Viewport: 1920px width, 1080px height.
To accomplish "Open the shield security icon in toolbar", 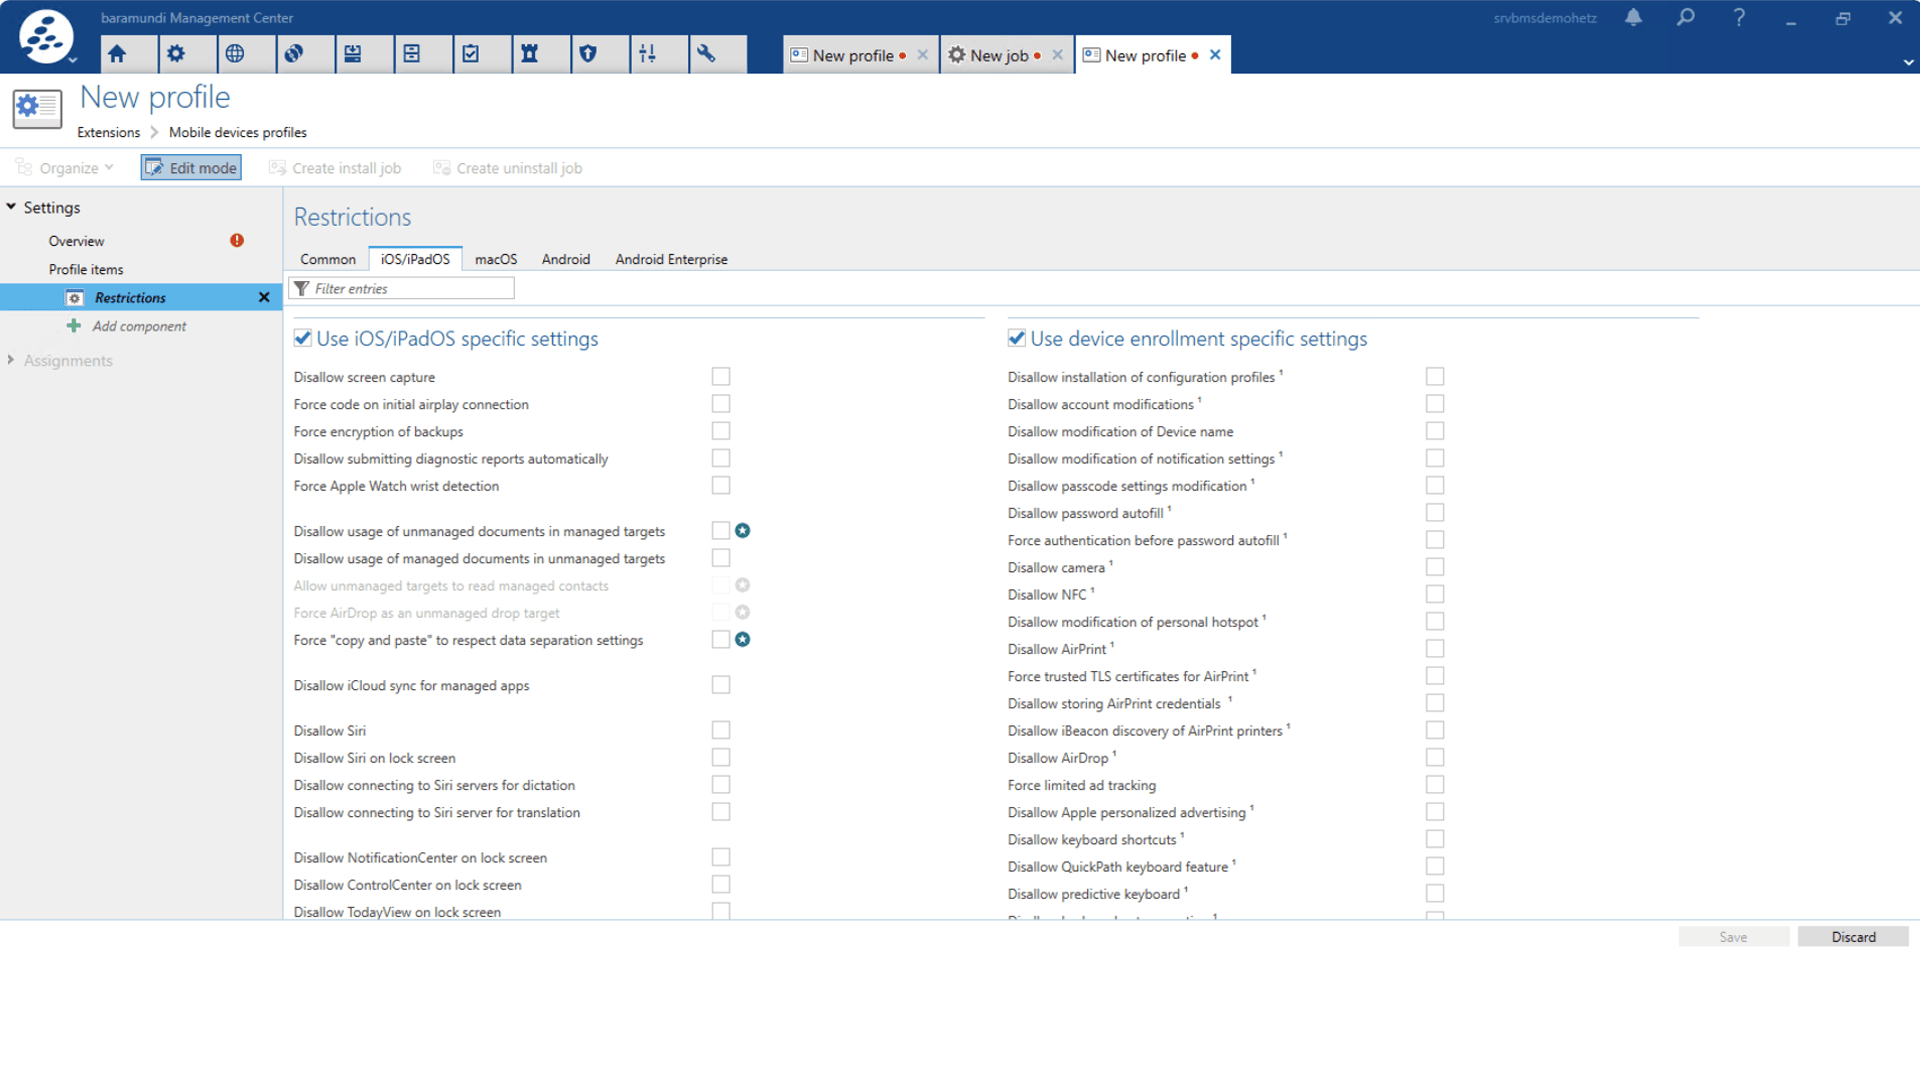I will [588, 54].
